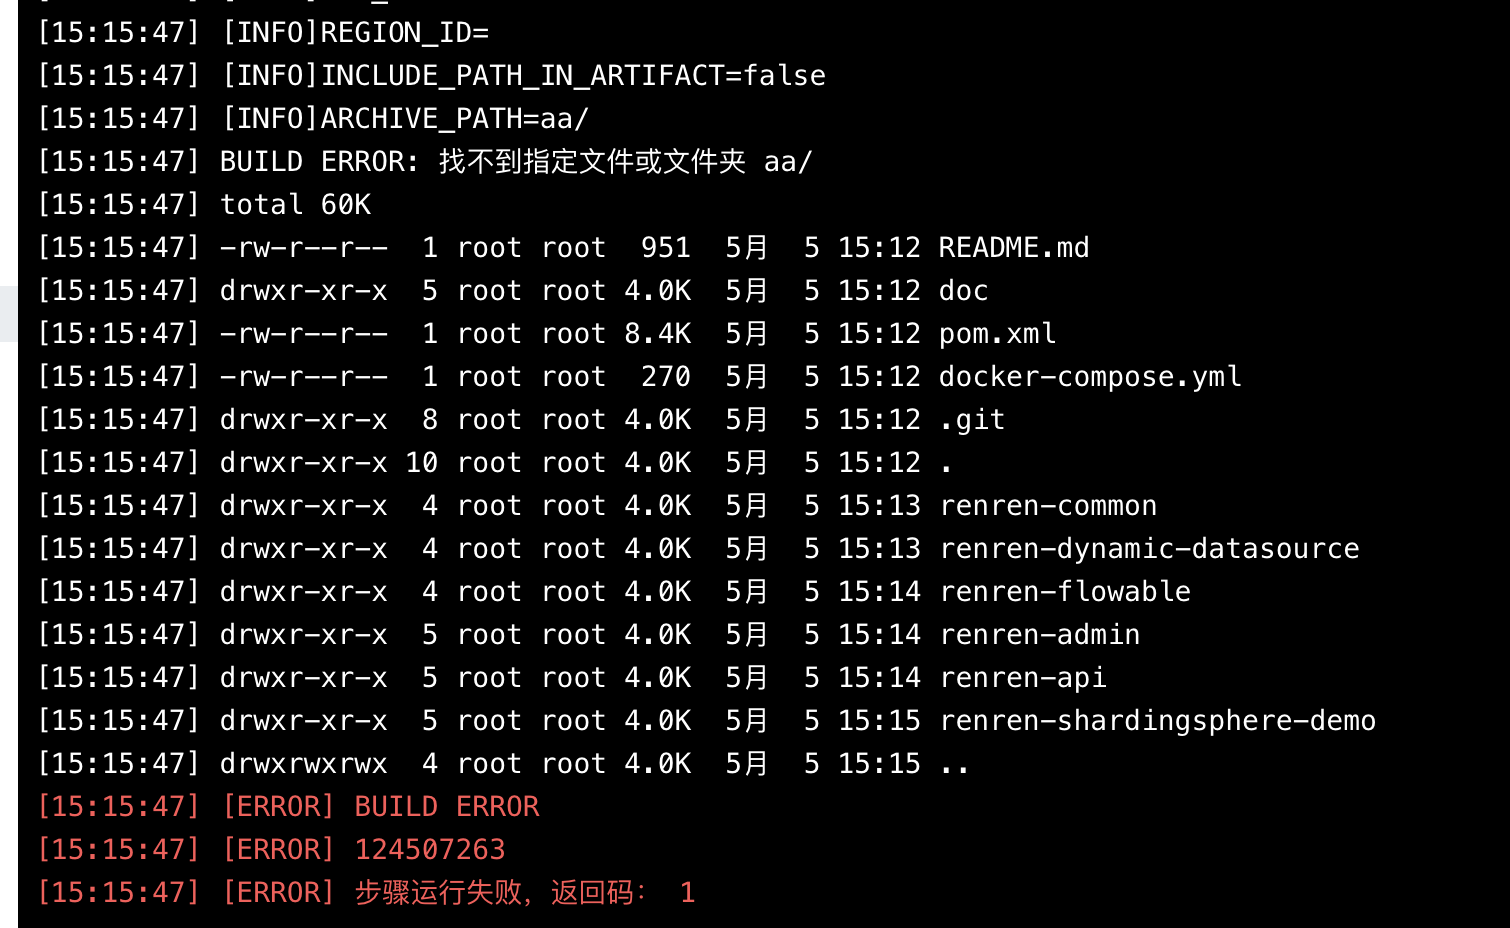Viewport: 1510px width, 928px height.
Task: Click the REGION_ID= log line
Action: click(x=263, y=32)
